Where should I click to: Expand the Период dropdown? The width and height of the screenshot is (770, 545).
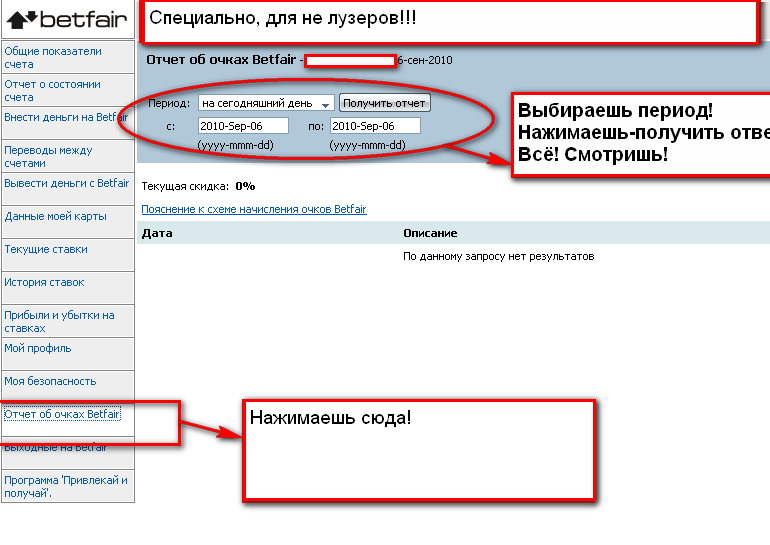point(266,103)
